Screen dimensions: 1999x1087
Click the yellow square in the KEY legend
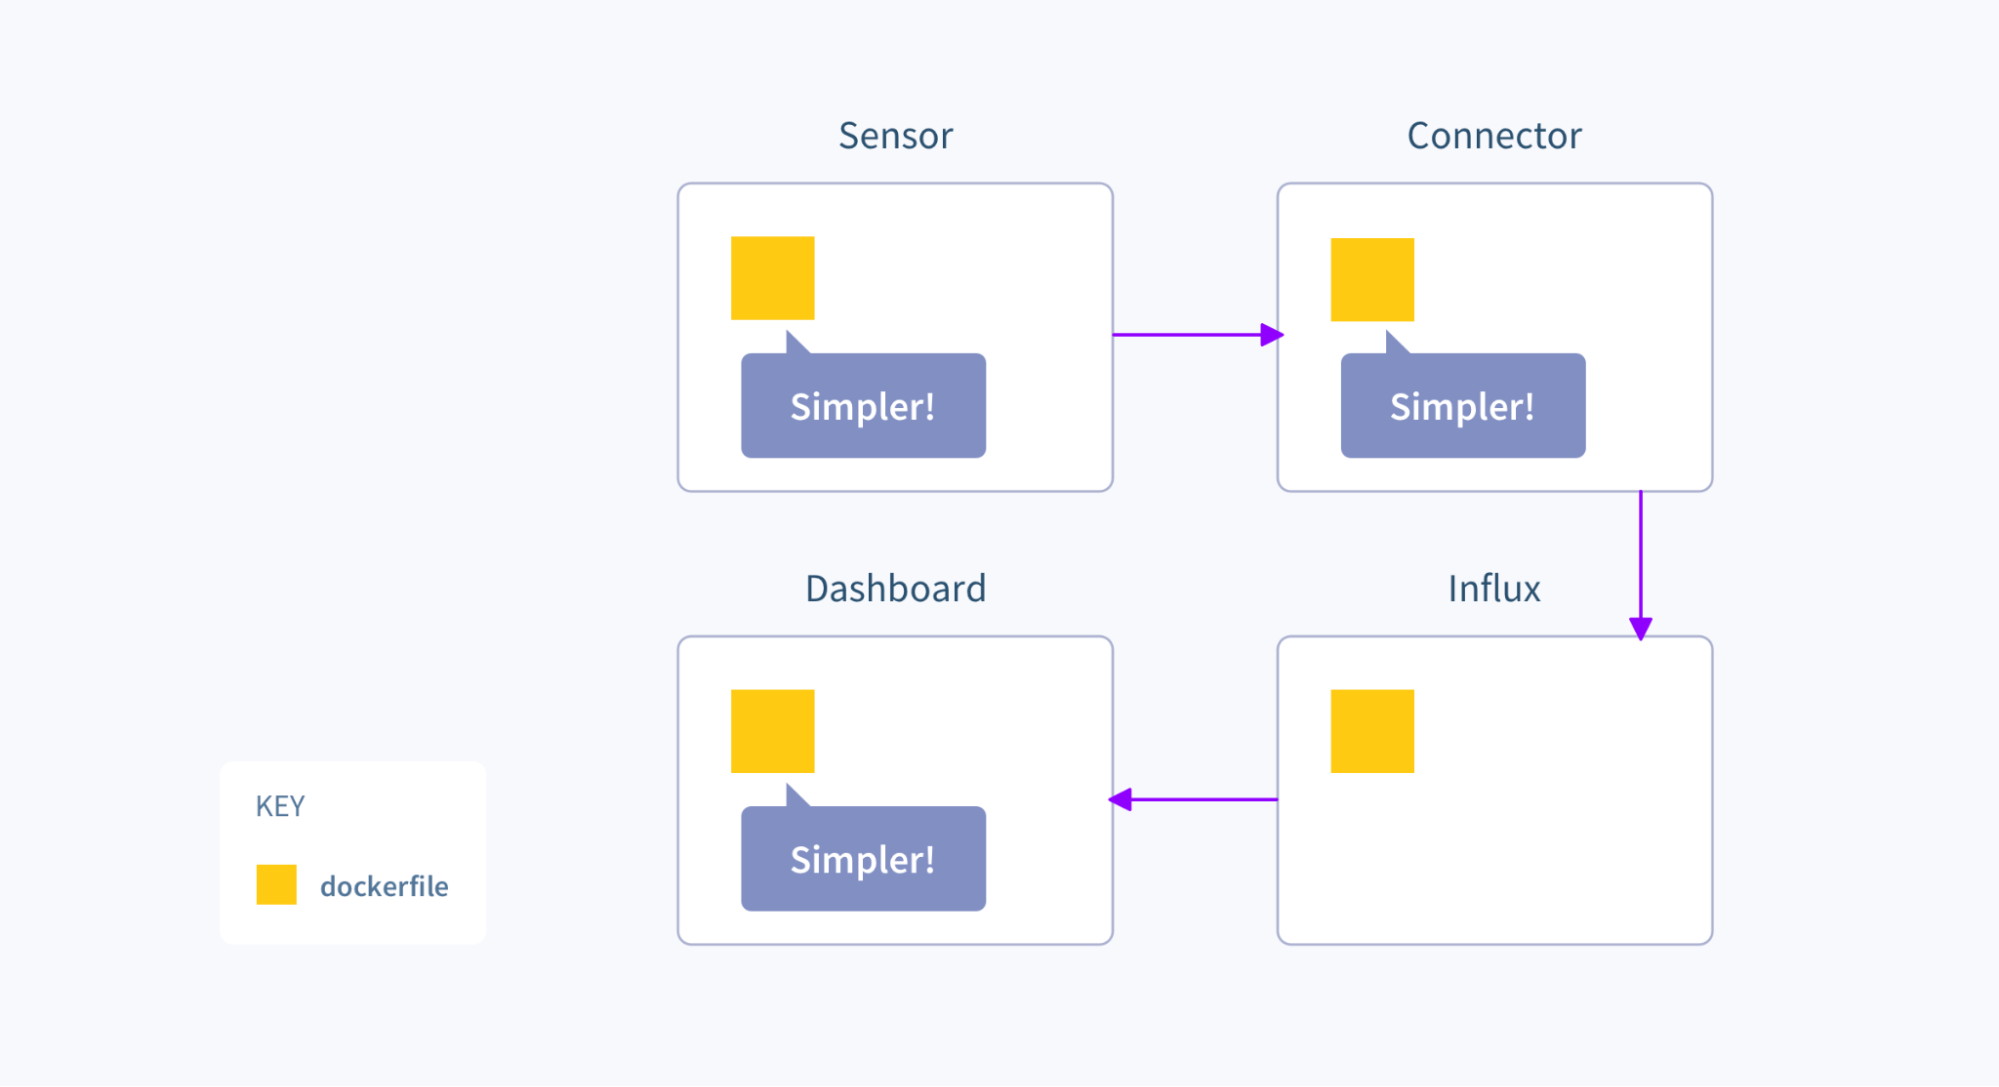click(276, 885)
